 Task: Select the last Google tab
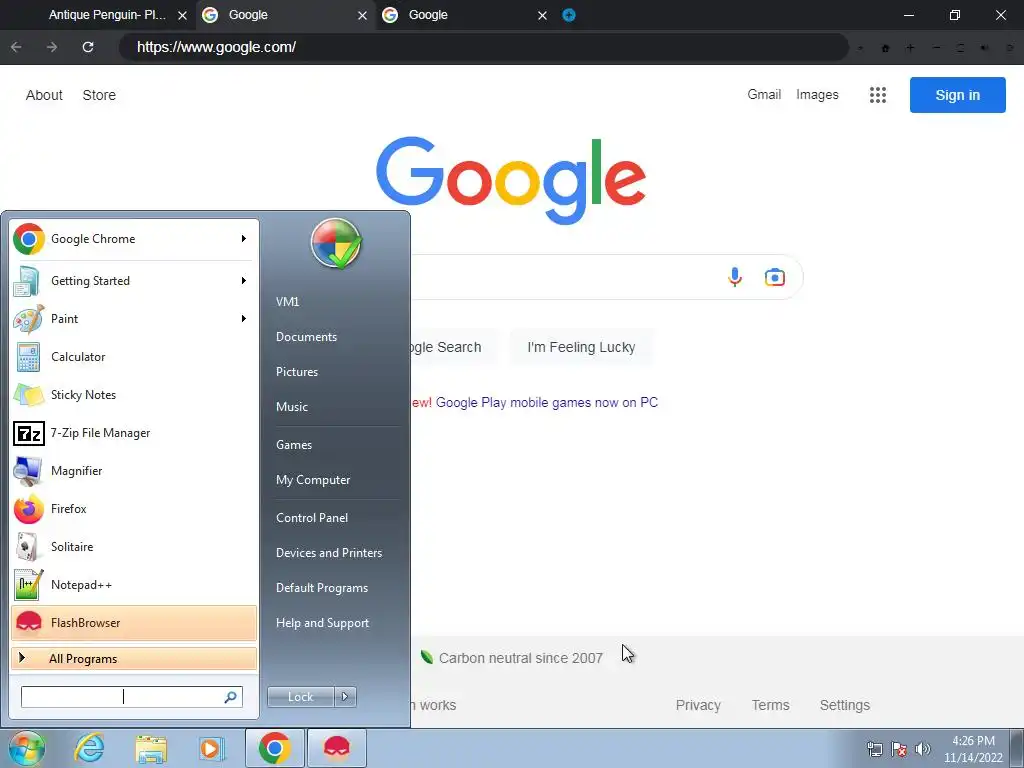click(x=465, y=15)
